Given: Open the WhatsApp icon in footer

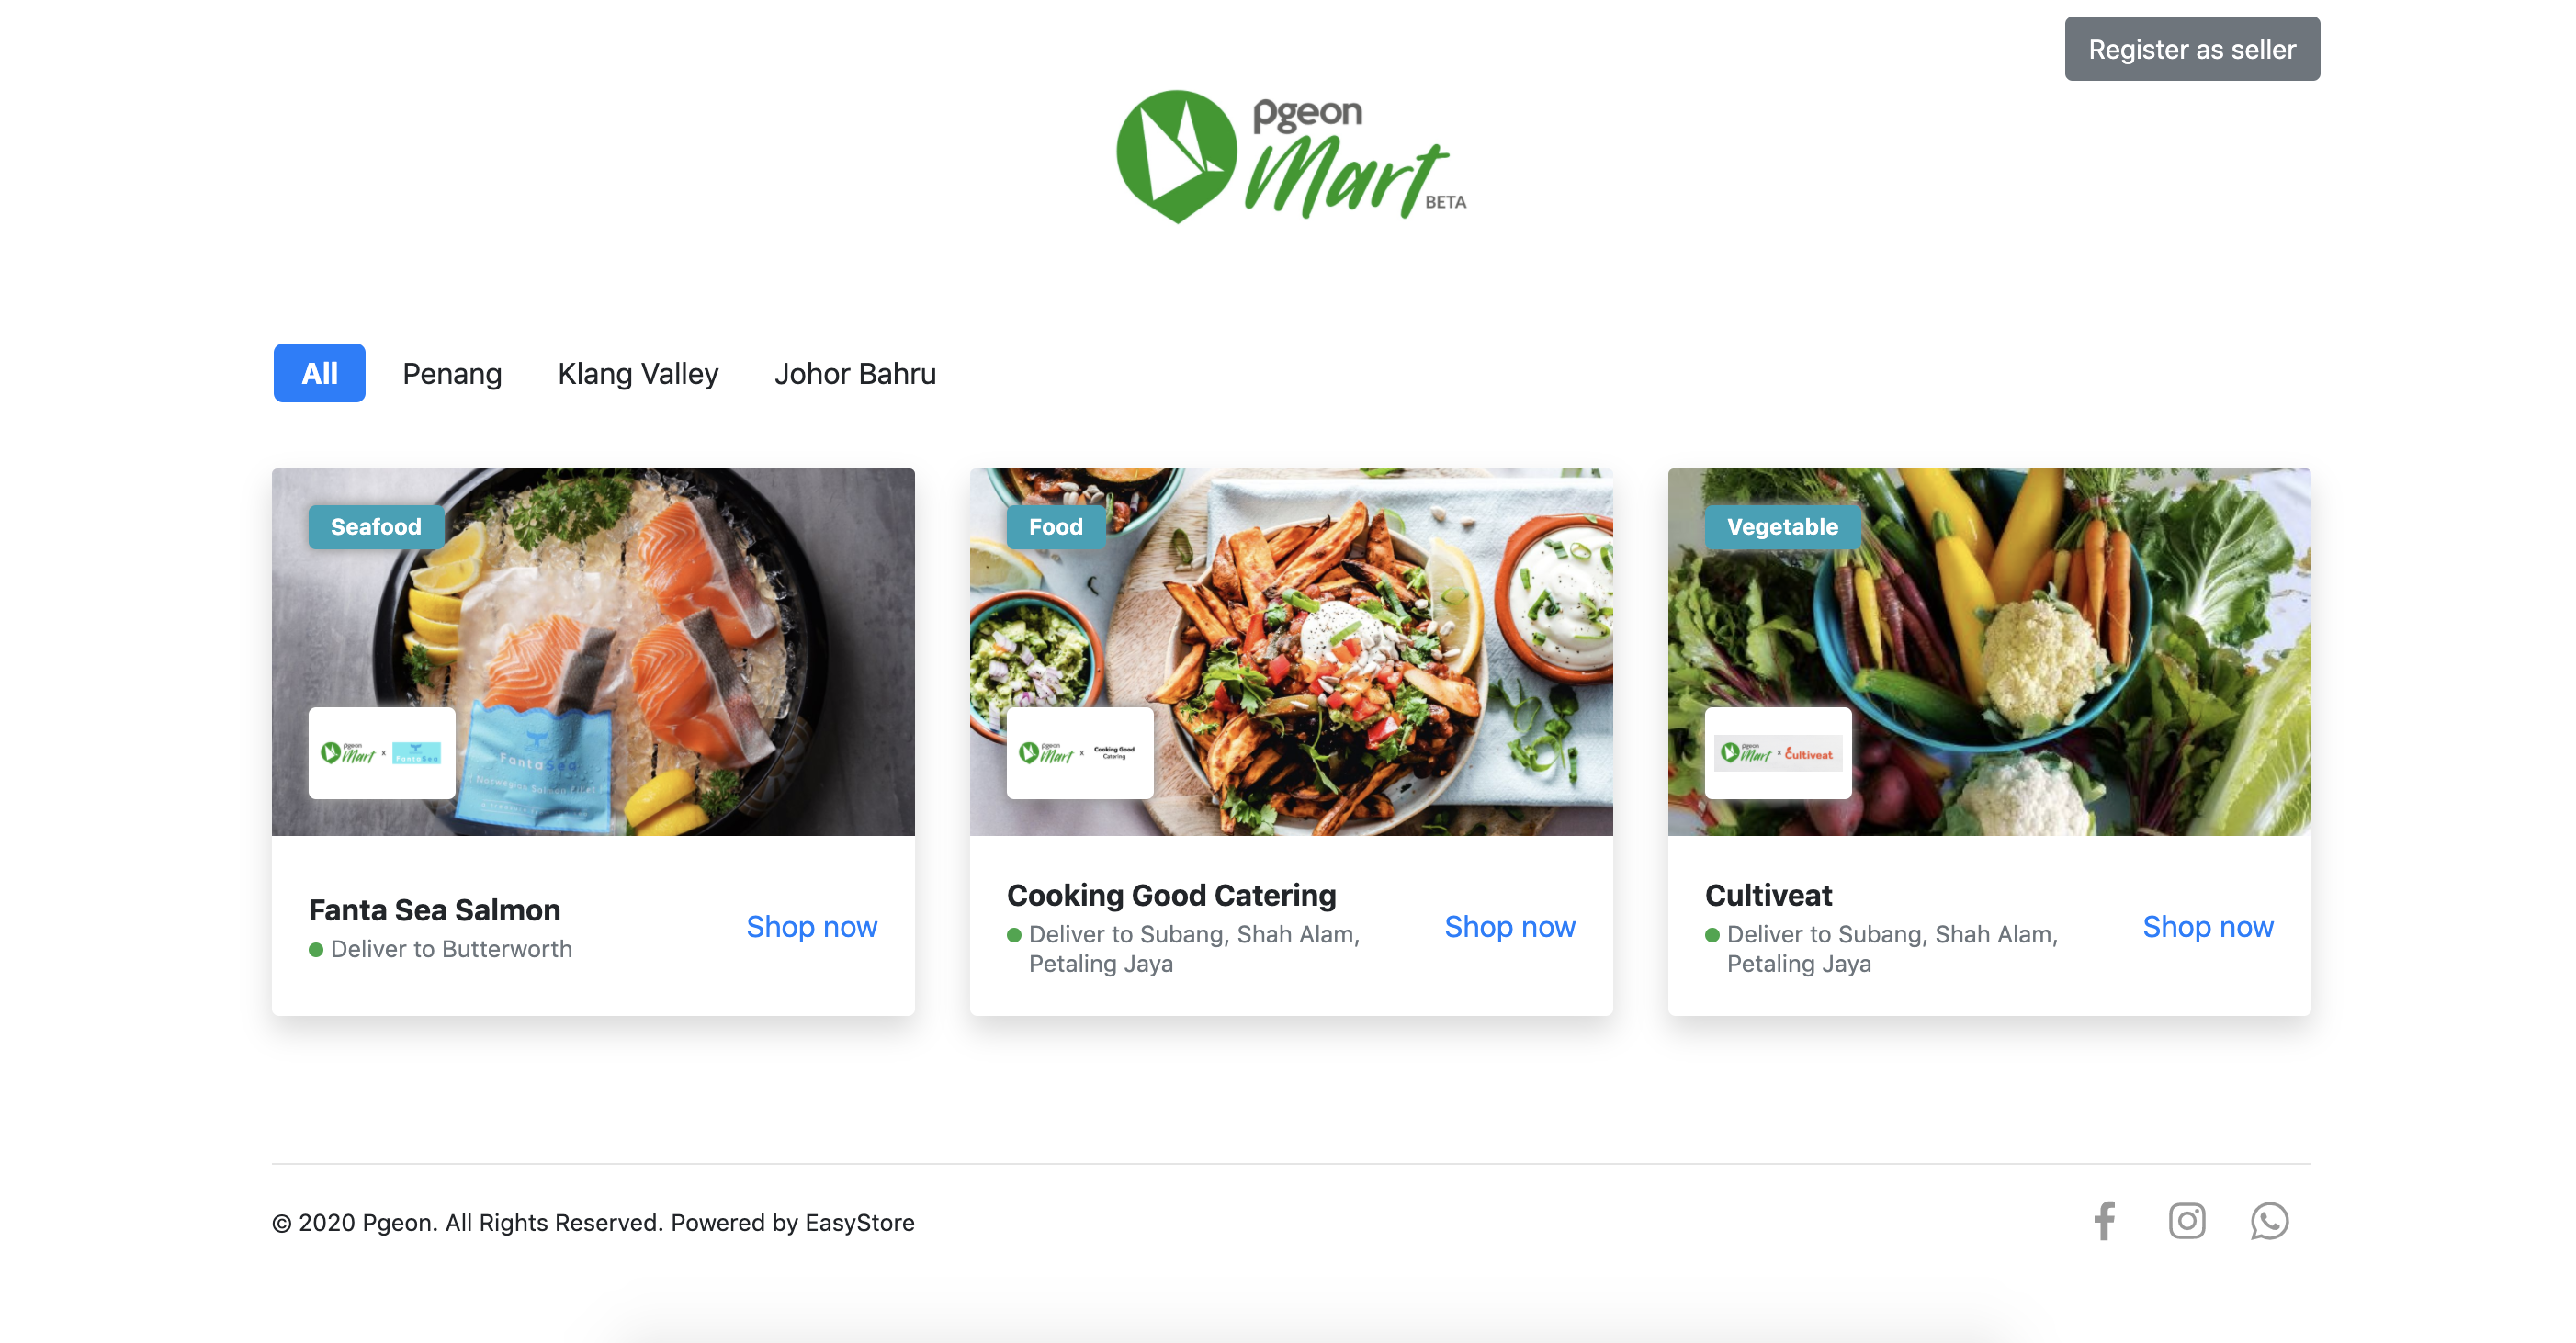Looking at the screenshot, I should [2269, 1221].
